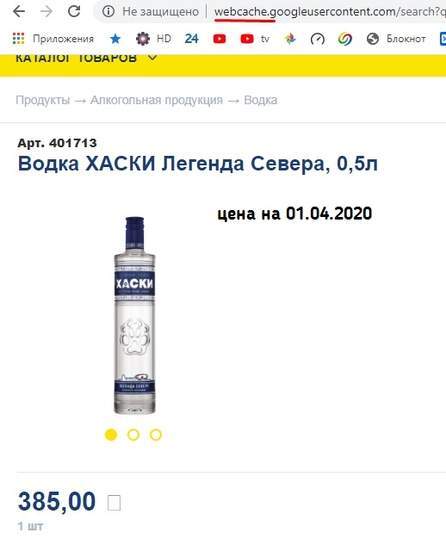Select the third image carousel dot
The height and width of the screenshot is (545, 446).
pos(155,434)
